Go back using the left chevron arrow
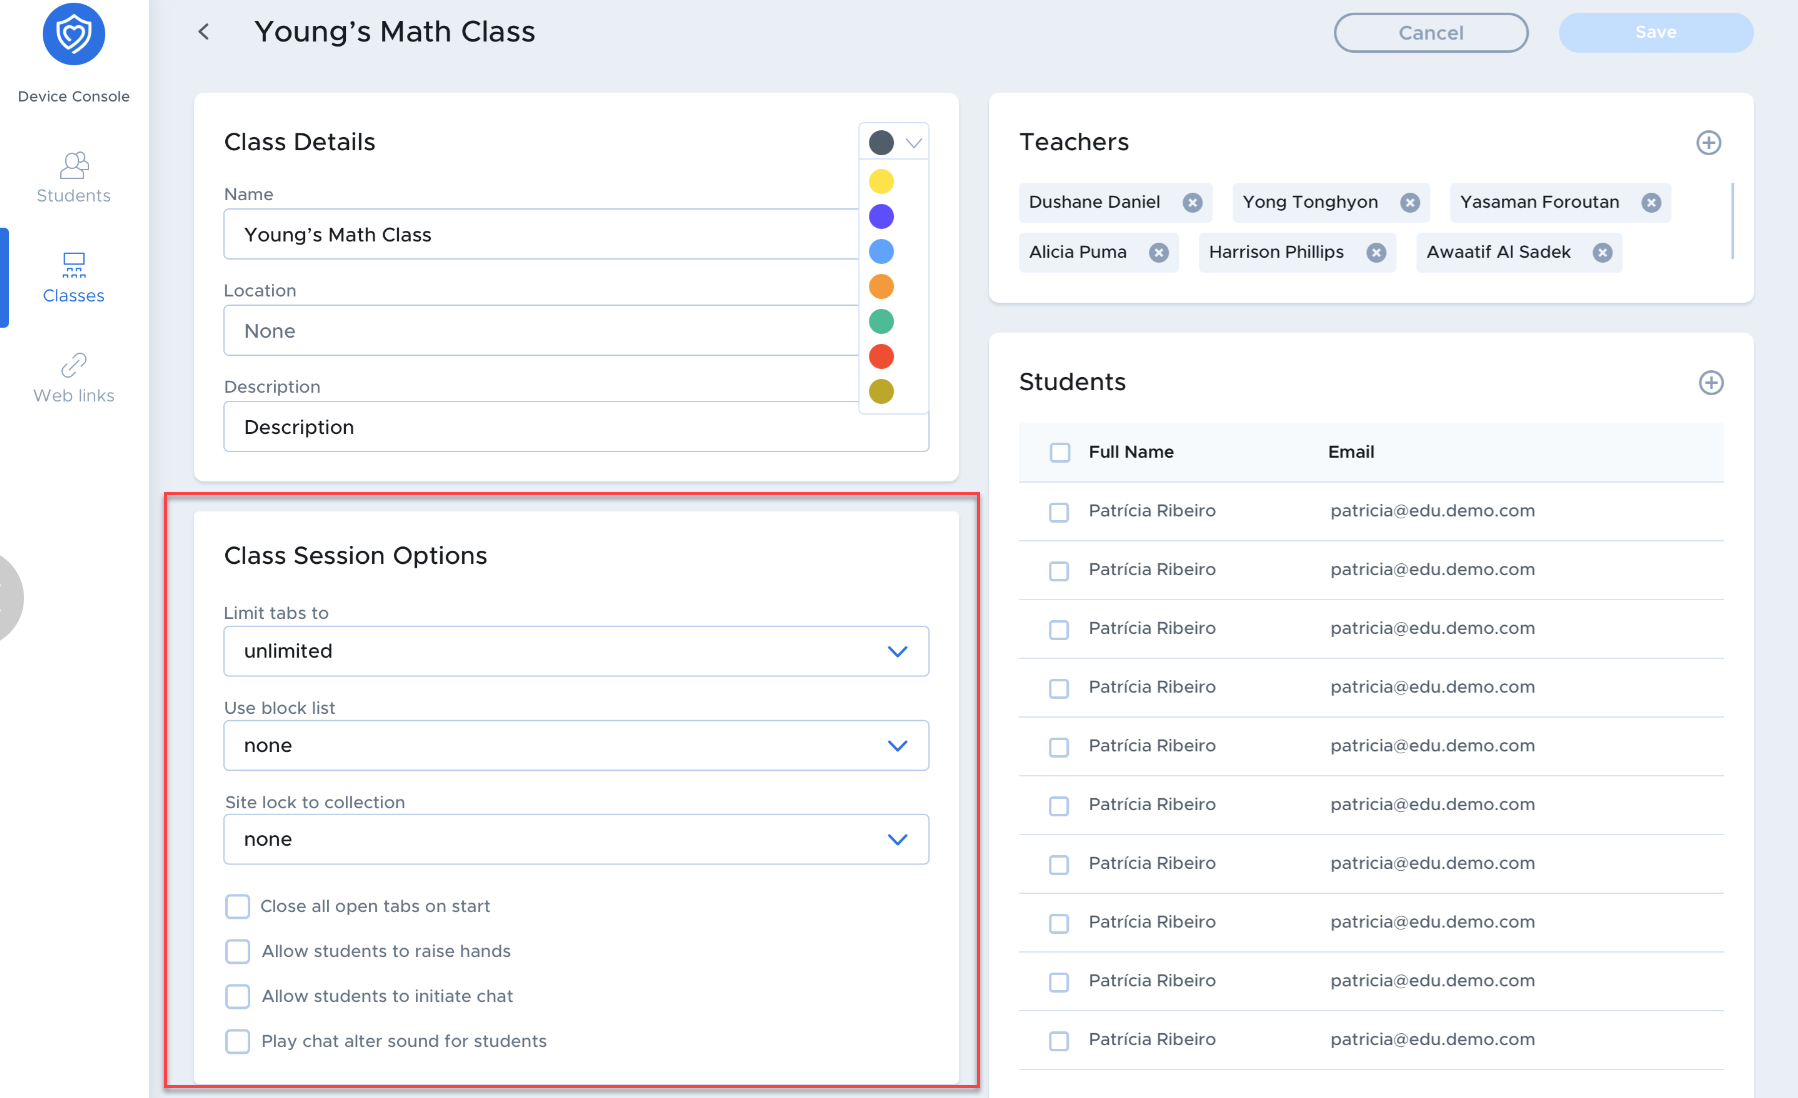This screenshot has height=1098, width=1798. [x=204, y=32]
